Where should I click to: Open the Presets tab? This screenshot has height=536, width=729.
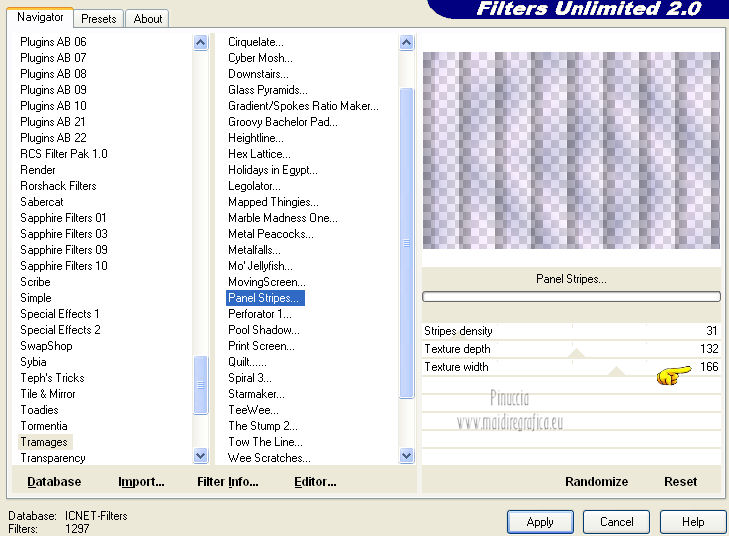coord(99,19)
